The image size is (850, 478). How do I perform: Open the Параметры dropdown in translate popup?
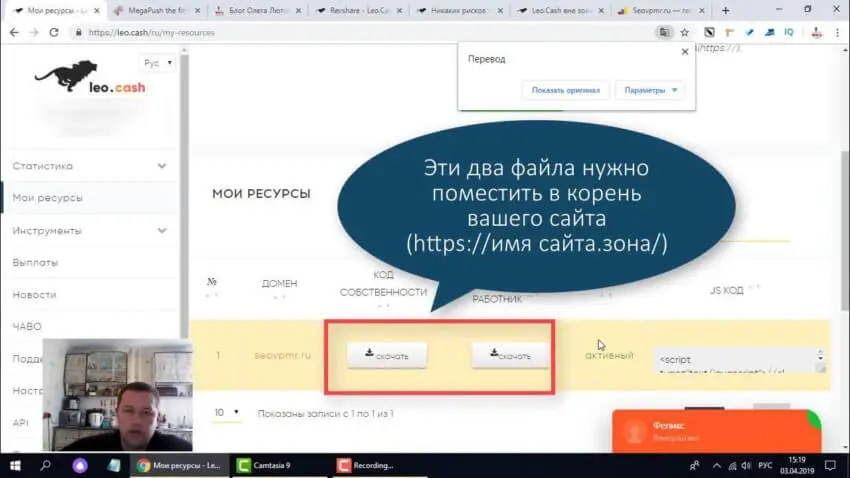pyautogui.click(x=651, y=90)
